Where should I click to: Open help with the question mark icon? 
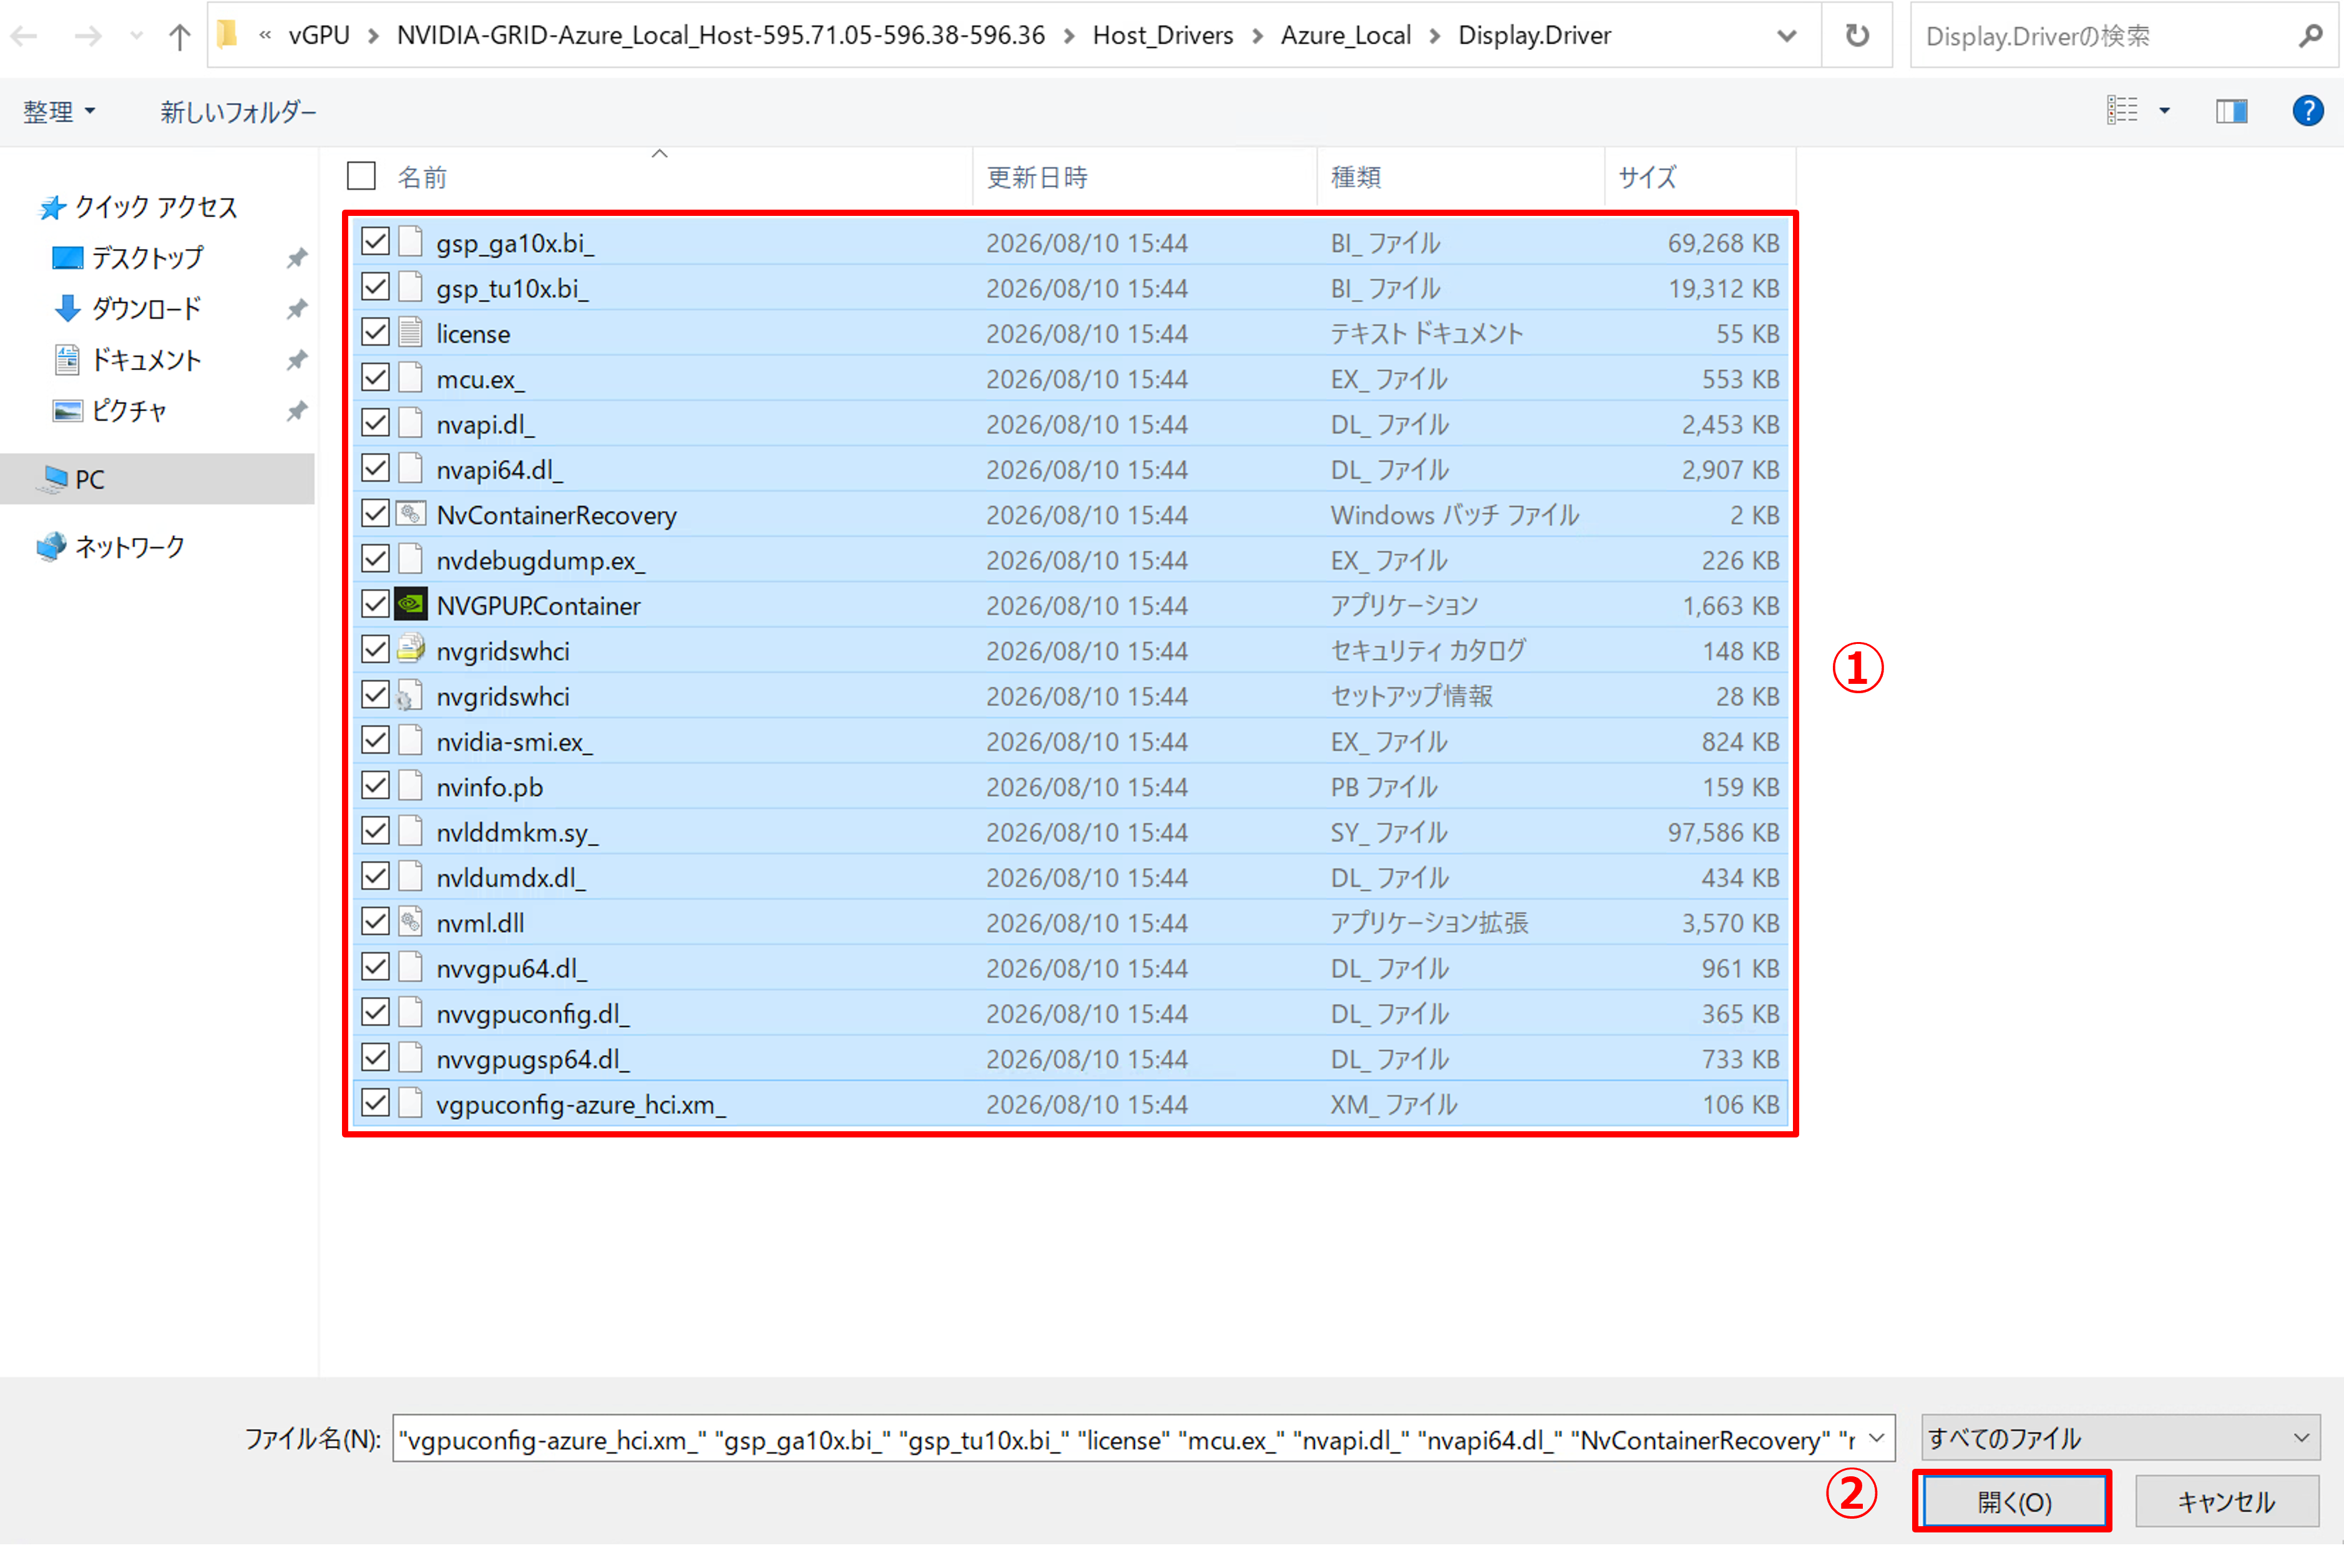[2308, 110]
